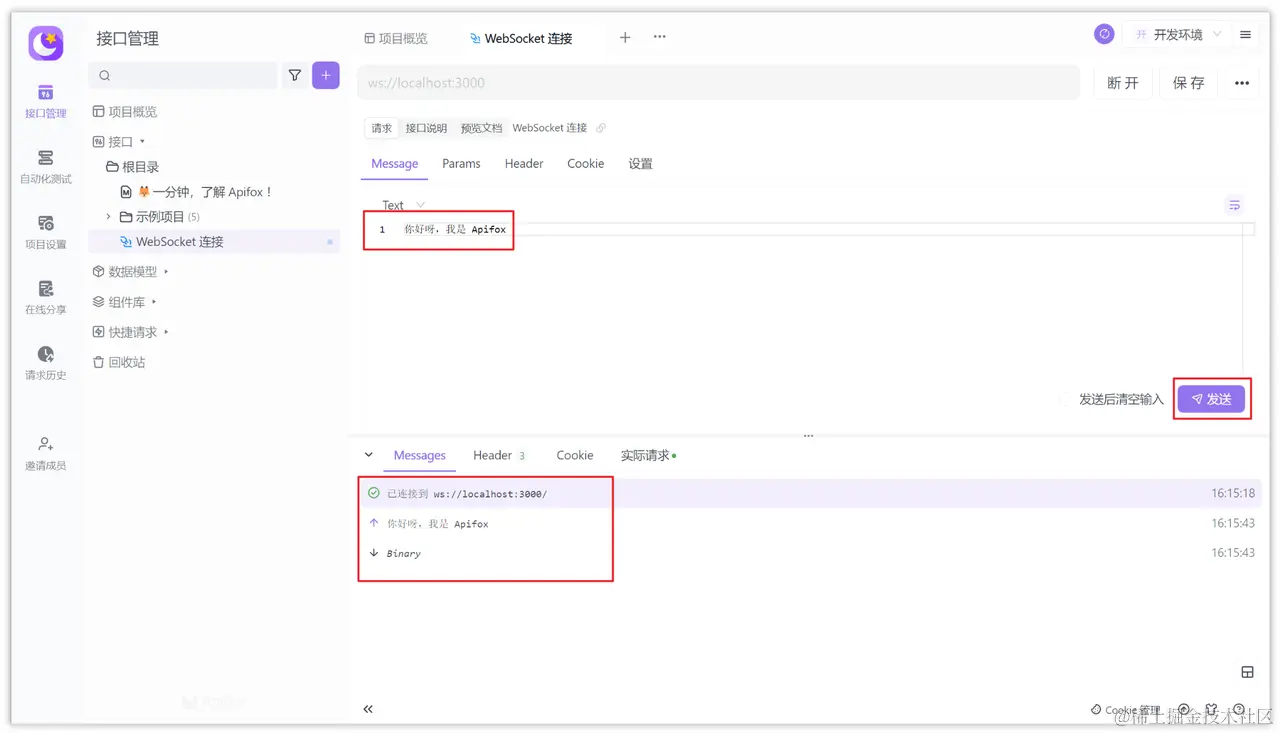Switch to the response Messages tab
The image size is (1280, 733).
[419, 455]
